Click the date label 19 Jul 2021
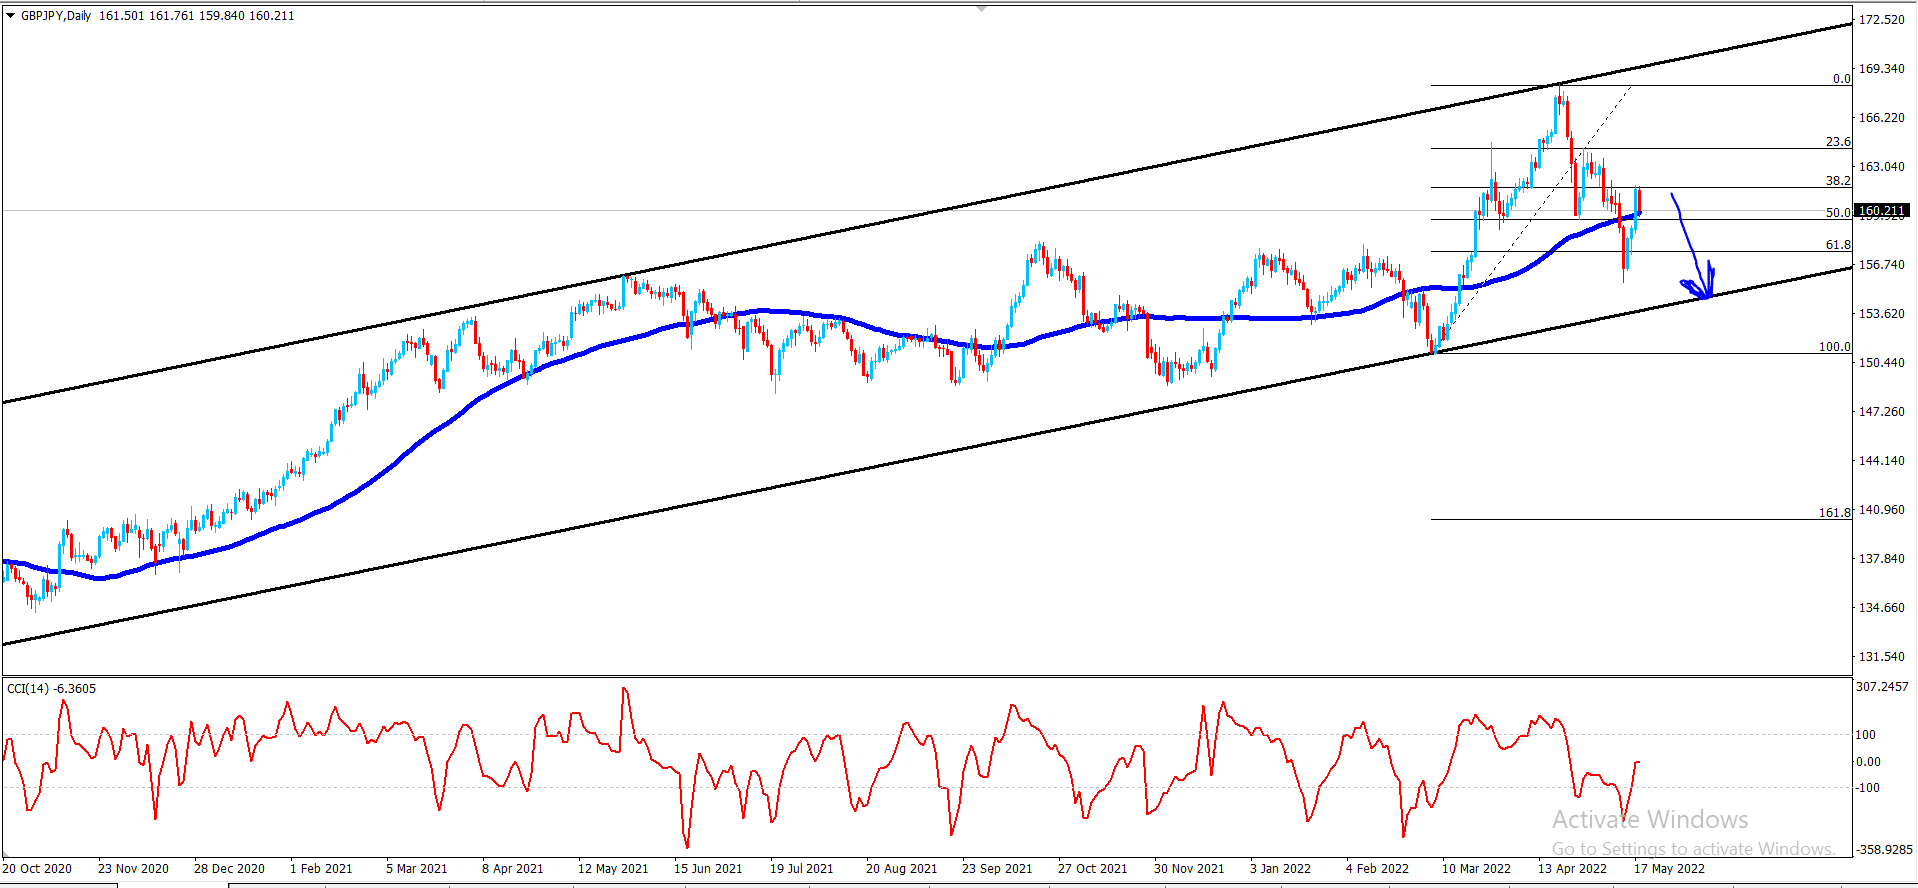Screen dimensions: 1918x888 click(x=801, y=869)
